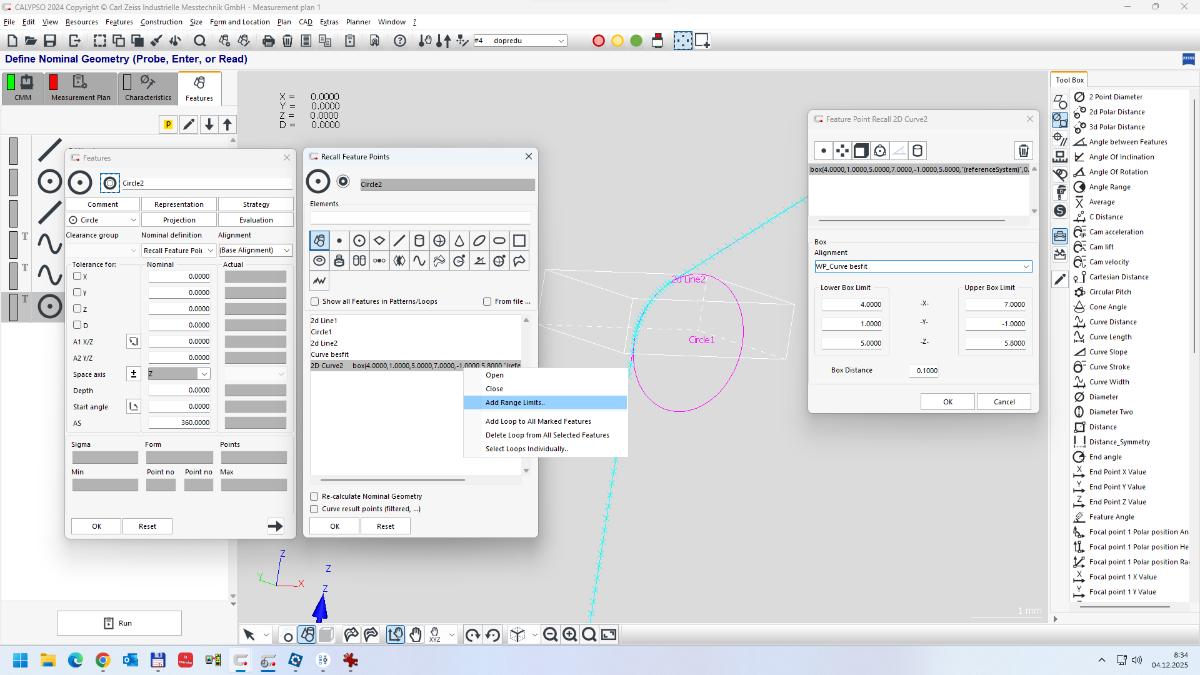
Task: Click the Box Distance input field
Action: pyautogui.click(x=923, y=370)
